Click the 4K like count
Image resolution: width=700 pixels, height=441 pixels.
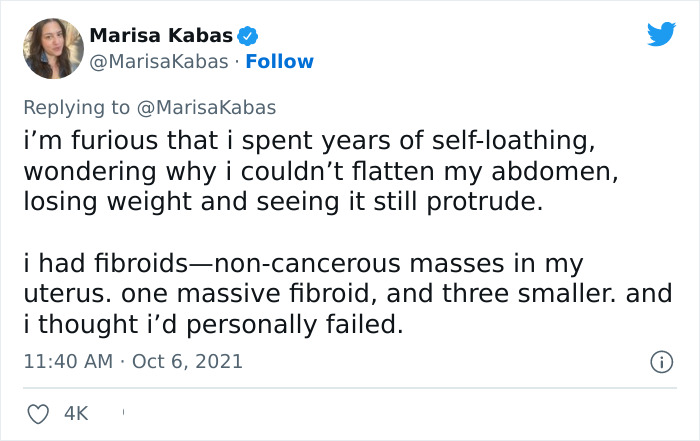coord(75,411)
